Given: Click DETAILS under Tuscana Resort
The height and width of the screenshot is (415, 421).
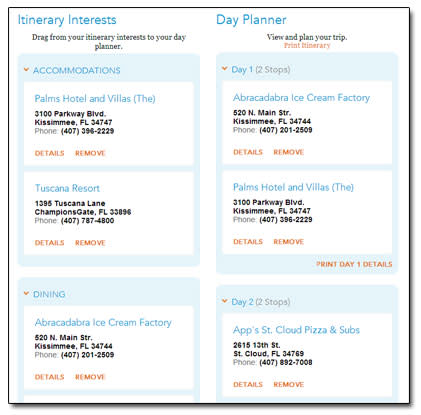Looking at the screenshot, I should (x=49, y=243).
